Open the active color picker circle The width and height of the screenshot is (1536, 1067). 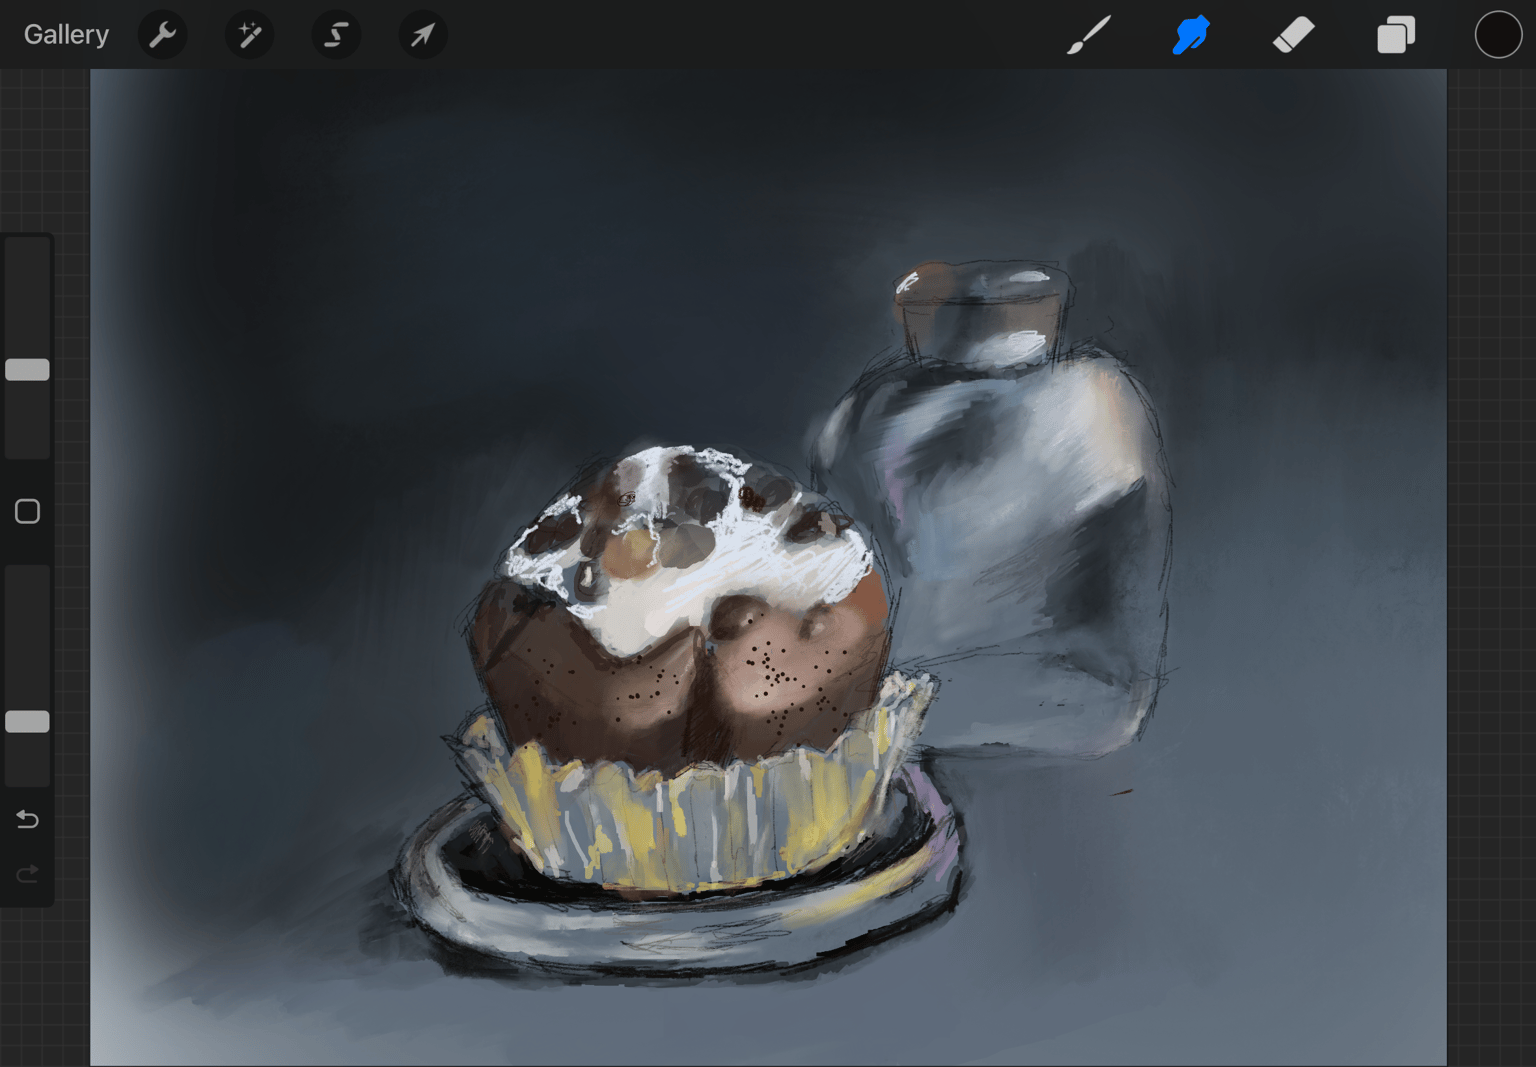point(1498,35)
